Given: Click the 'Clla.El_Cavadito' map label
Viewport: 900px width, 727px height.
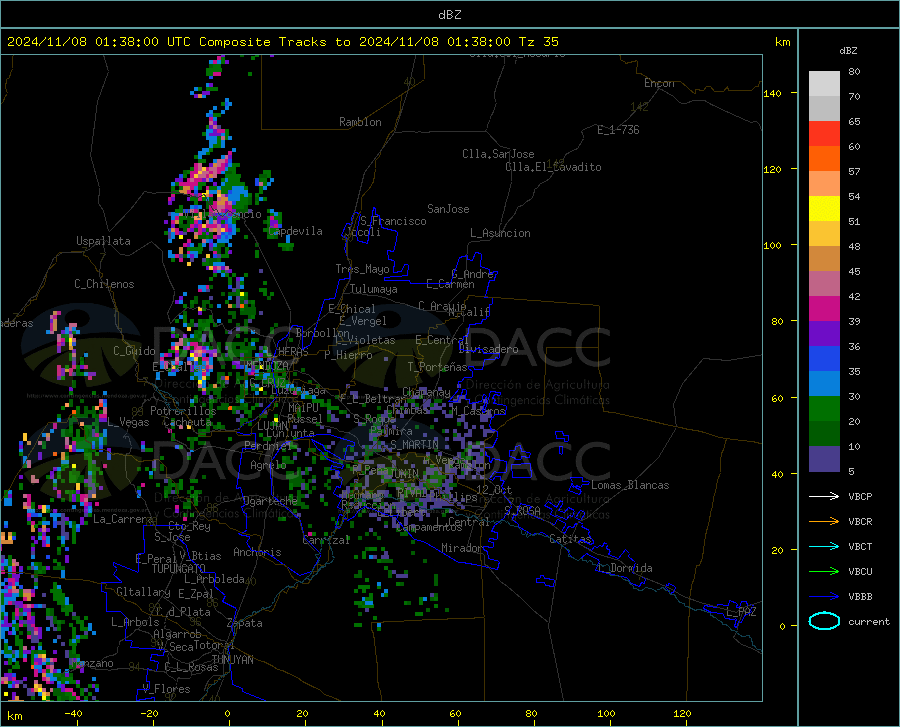Looking at the screenshot, I should pyautogui.click(x=553, y=167).
